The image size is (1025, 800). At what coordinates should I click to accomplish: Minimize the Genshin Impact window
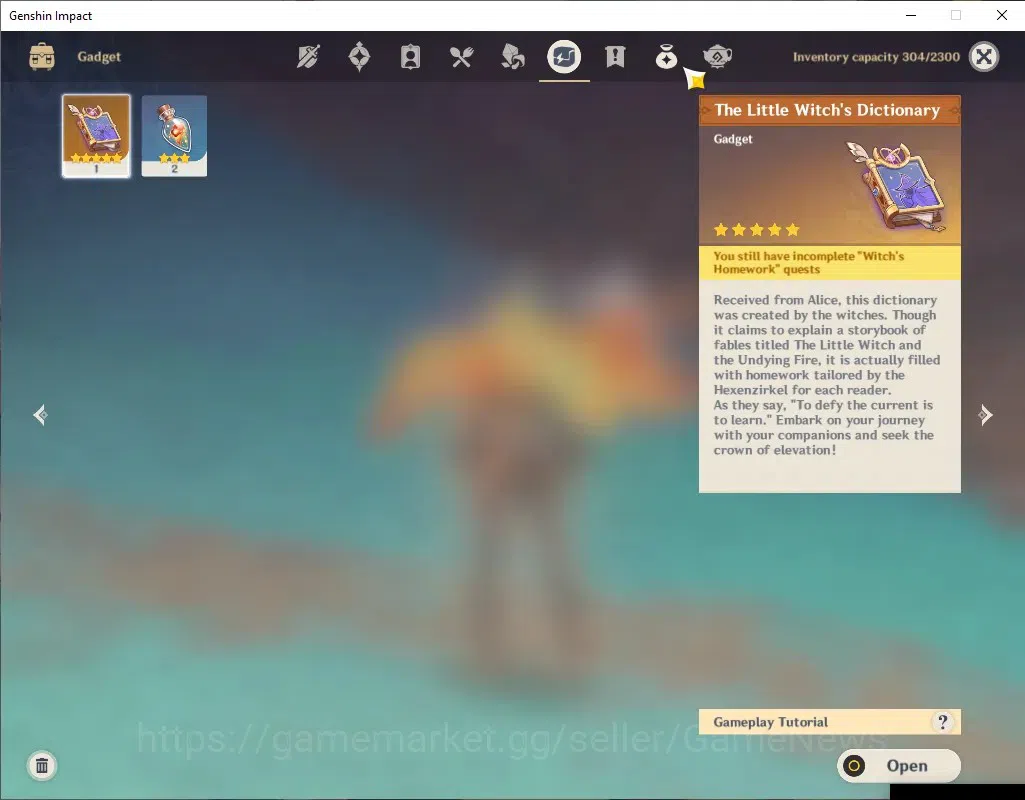tap(911, 15)
